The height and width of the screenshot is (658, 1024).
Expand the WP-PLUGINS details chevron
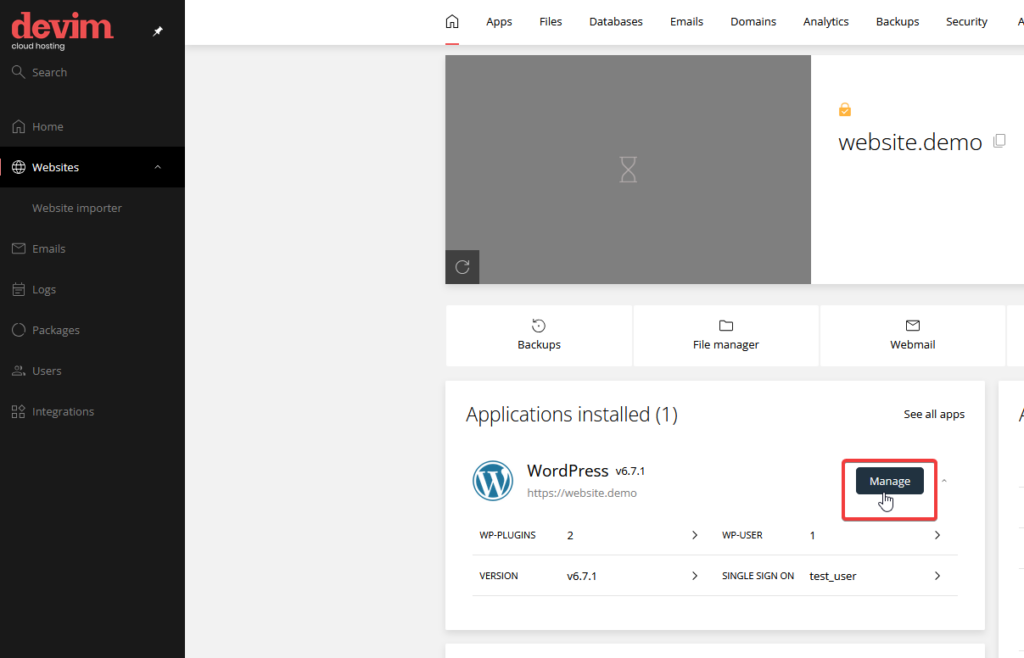pos(694,535)
